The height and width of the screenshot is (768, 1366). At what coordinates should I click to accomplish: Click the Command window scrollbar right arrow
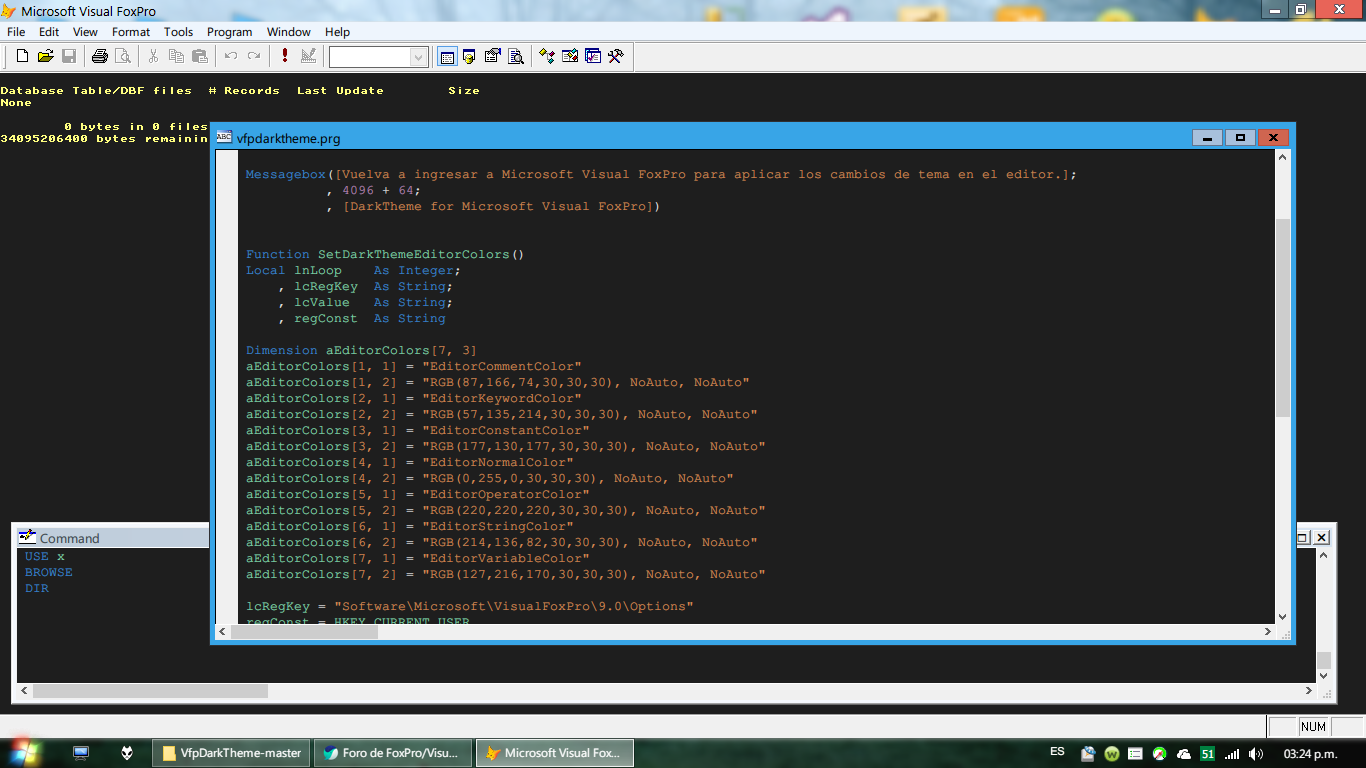tap(1309, 691)
